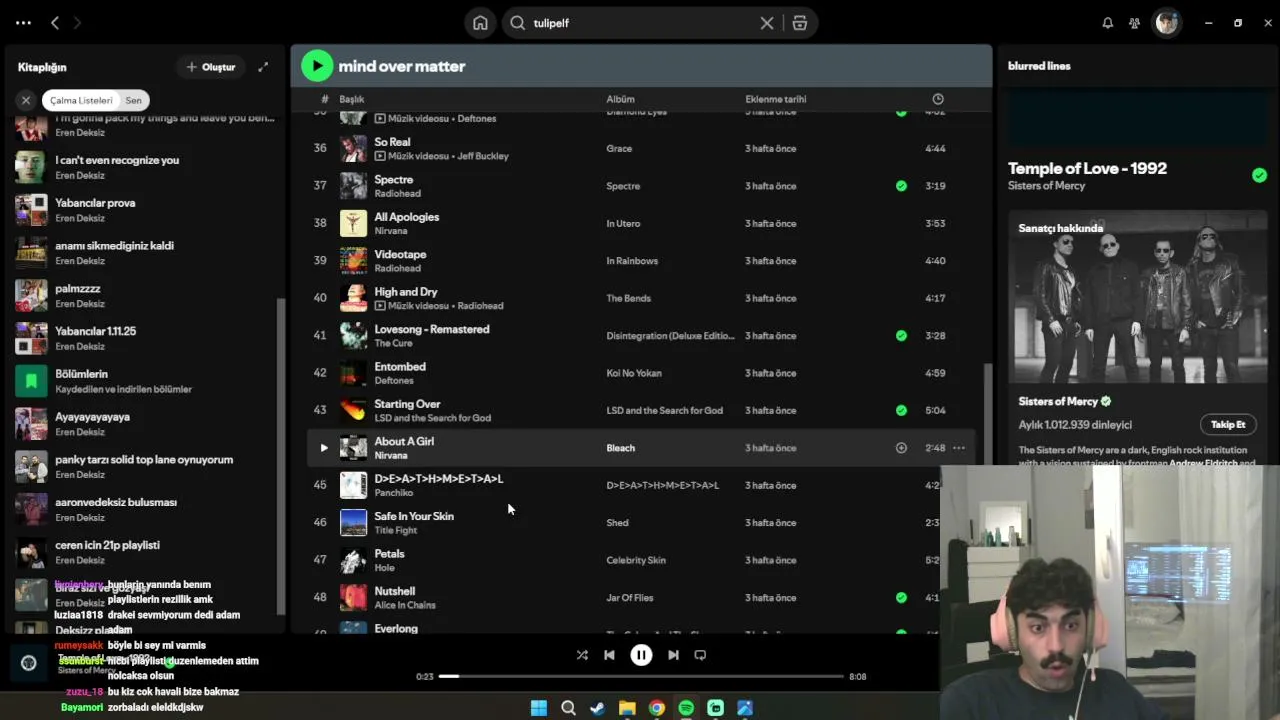This screenshot has width=1280, height=720.
Task: Open File Explorer from the taskbar
Action: click(x=627, y=708)
